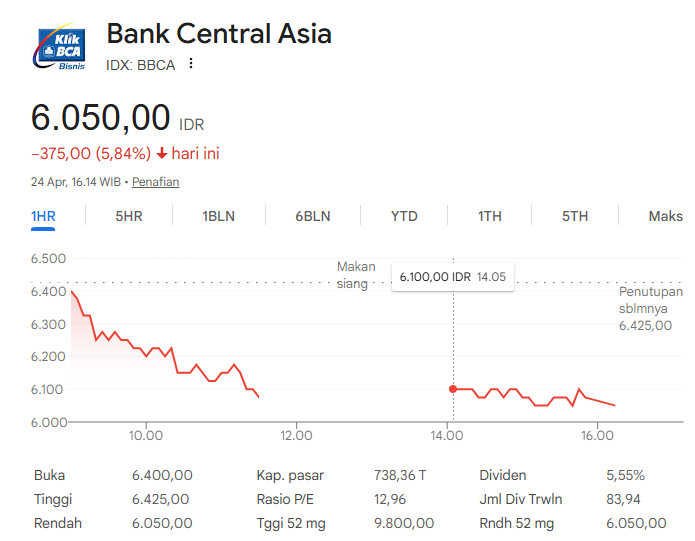Show the 6BLN chart range
This screenshot has width=695, height=541.
(x=312, y=216)
